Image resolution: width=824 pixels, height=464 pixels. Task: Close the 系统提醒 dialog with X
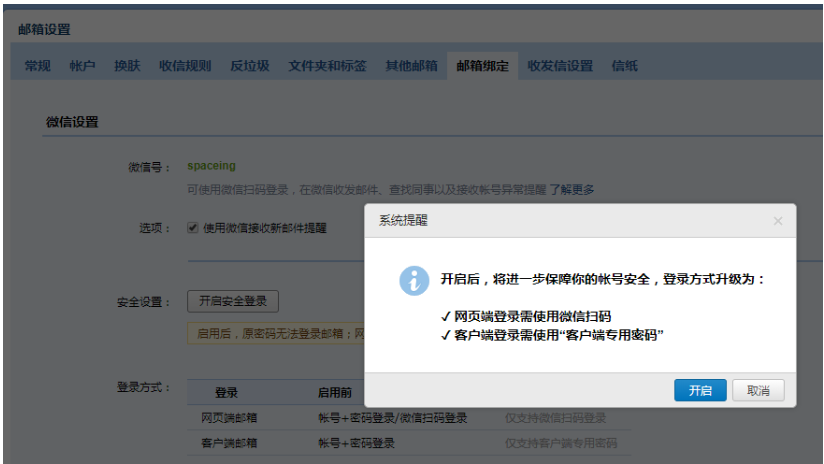point(777,221)
